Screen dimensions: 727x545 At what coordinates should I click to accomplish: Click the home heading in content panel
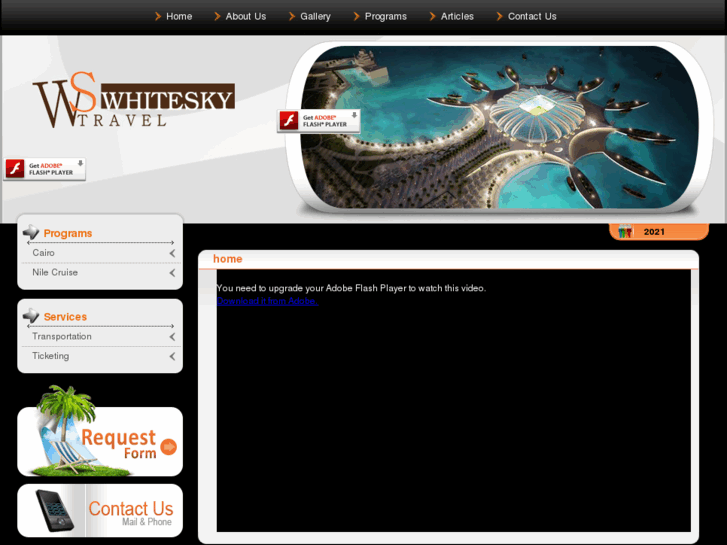tap(228, 259)
